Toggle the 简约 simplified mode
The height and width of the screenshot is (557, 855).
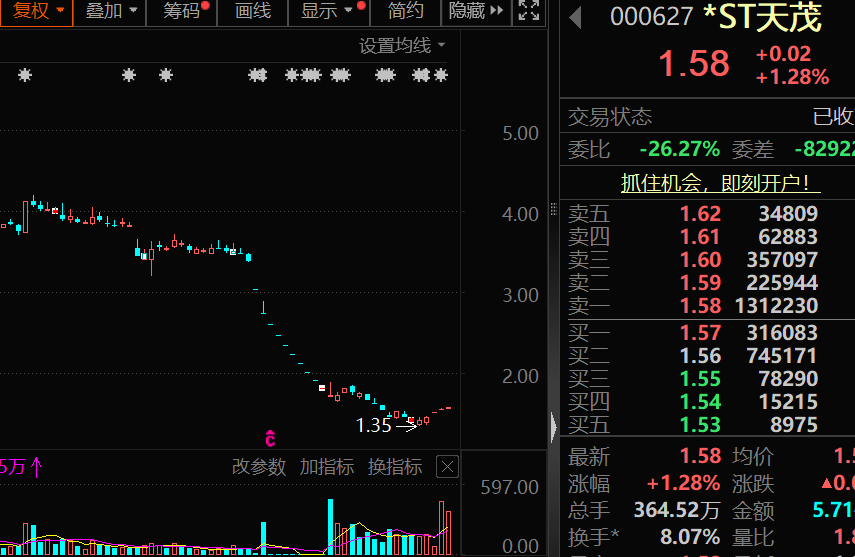[405, 12]
